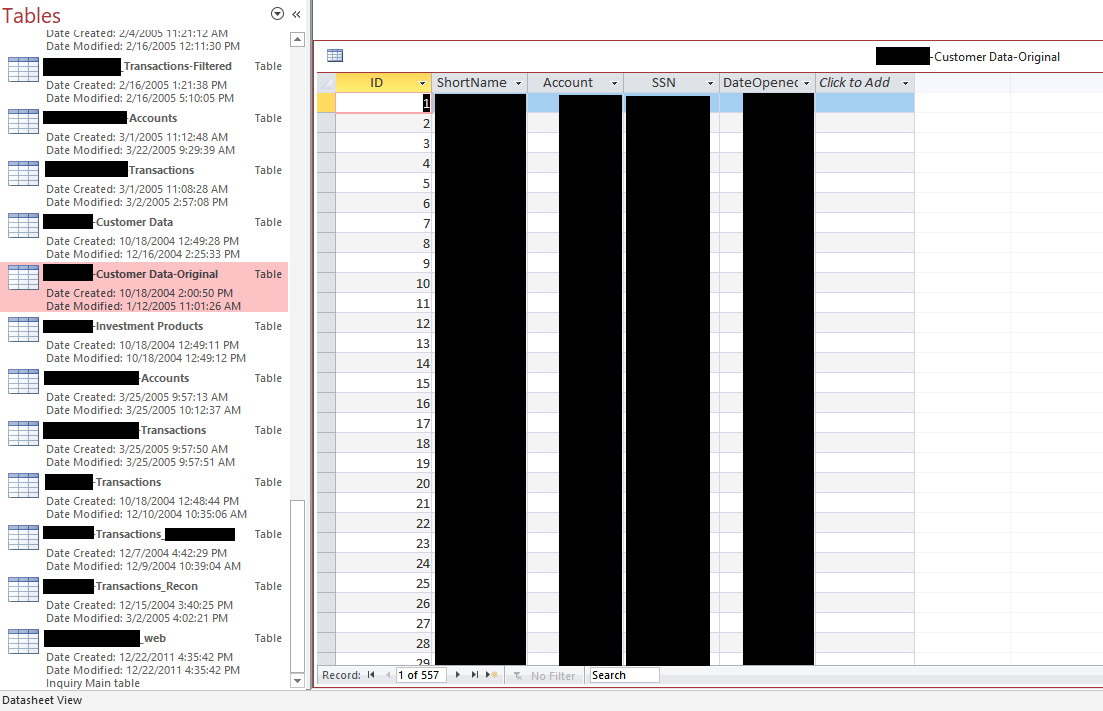Click table icon created 12/7/2004 4:42:29 PM
1103x711 pixels.
click(23, 538)
